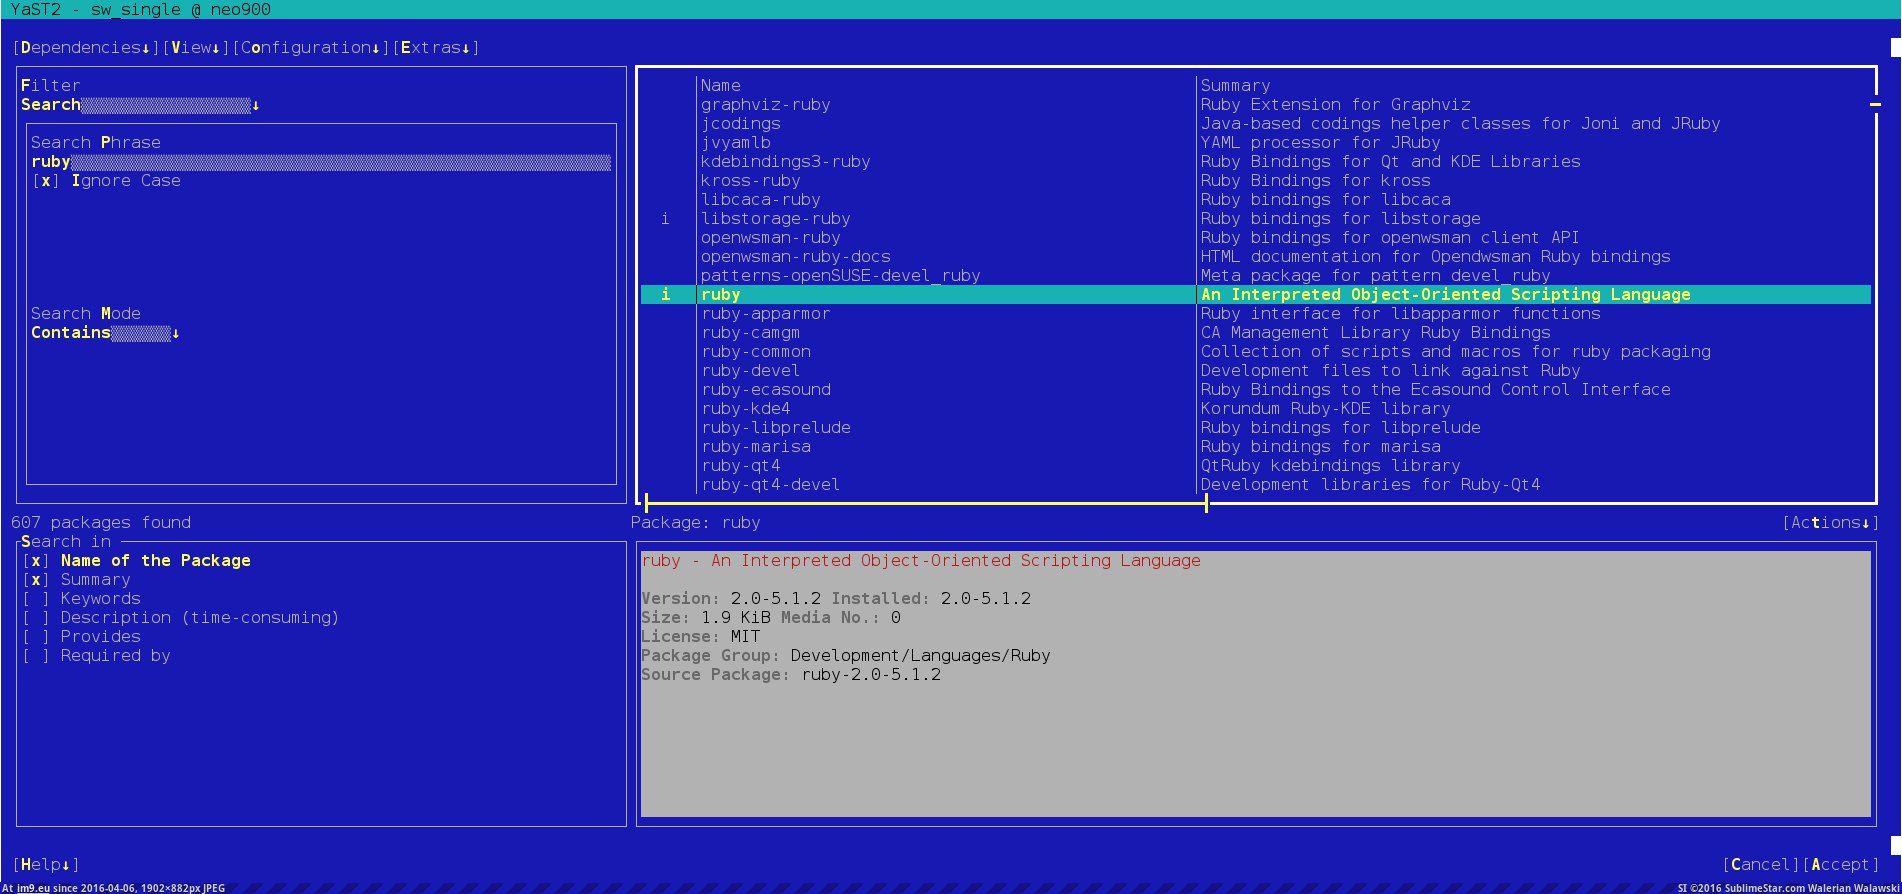Click summary 'Korundum Ruby-KDE library'

tap(1326, 409)
